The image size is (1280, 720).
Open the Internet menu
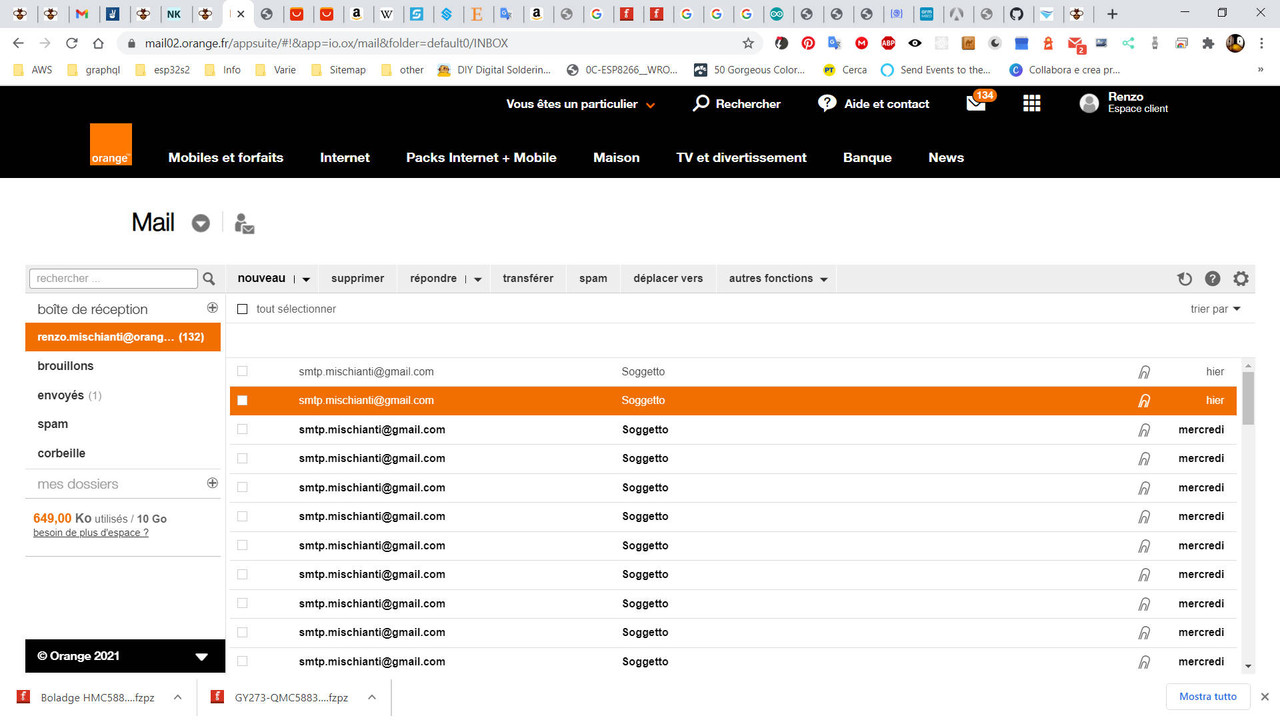(345, 157)
